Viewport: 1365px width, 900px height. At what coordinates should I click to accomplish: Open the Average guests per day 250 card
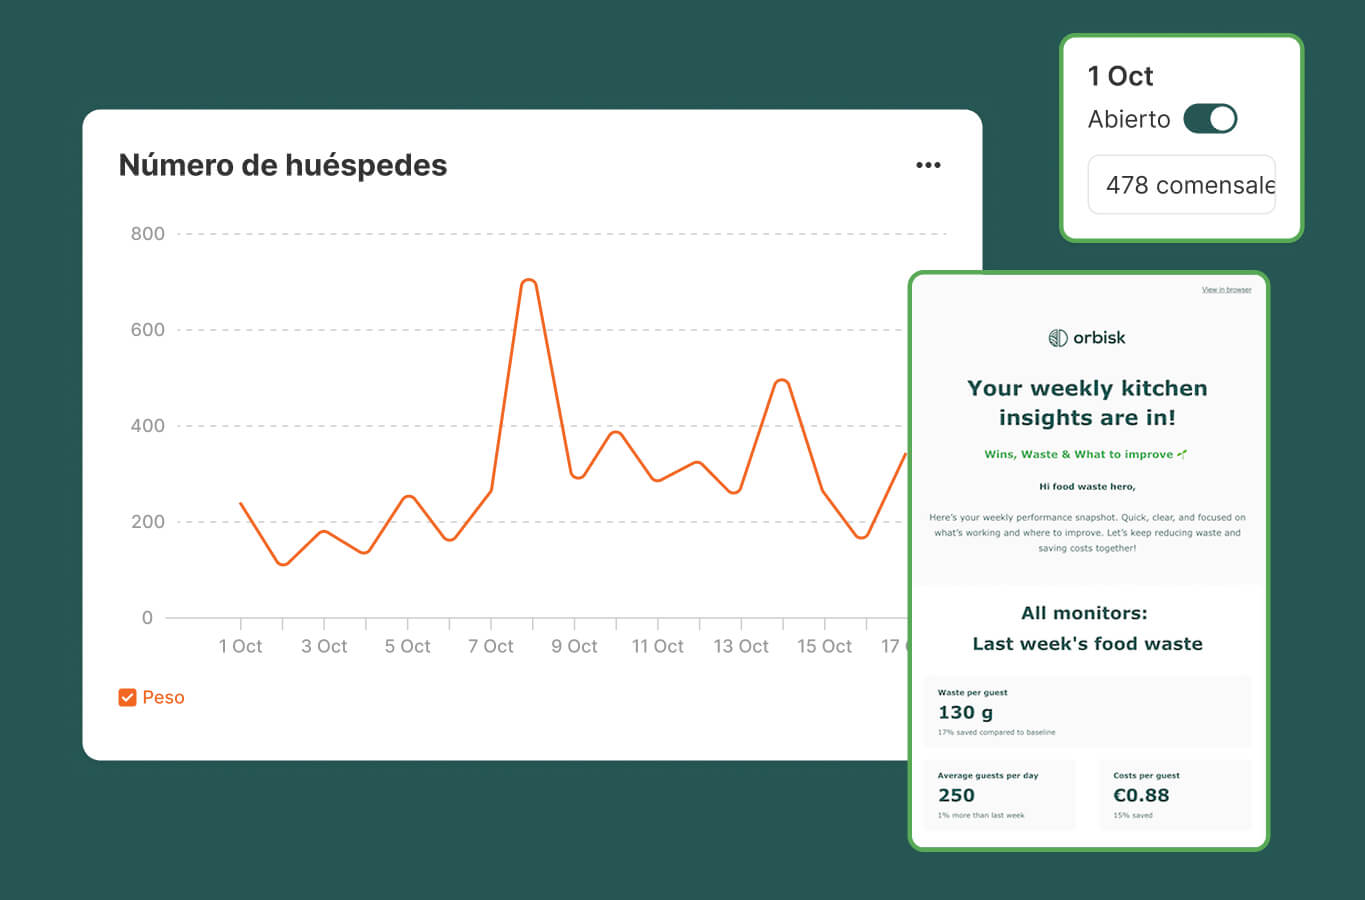tap(1000, 795)
